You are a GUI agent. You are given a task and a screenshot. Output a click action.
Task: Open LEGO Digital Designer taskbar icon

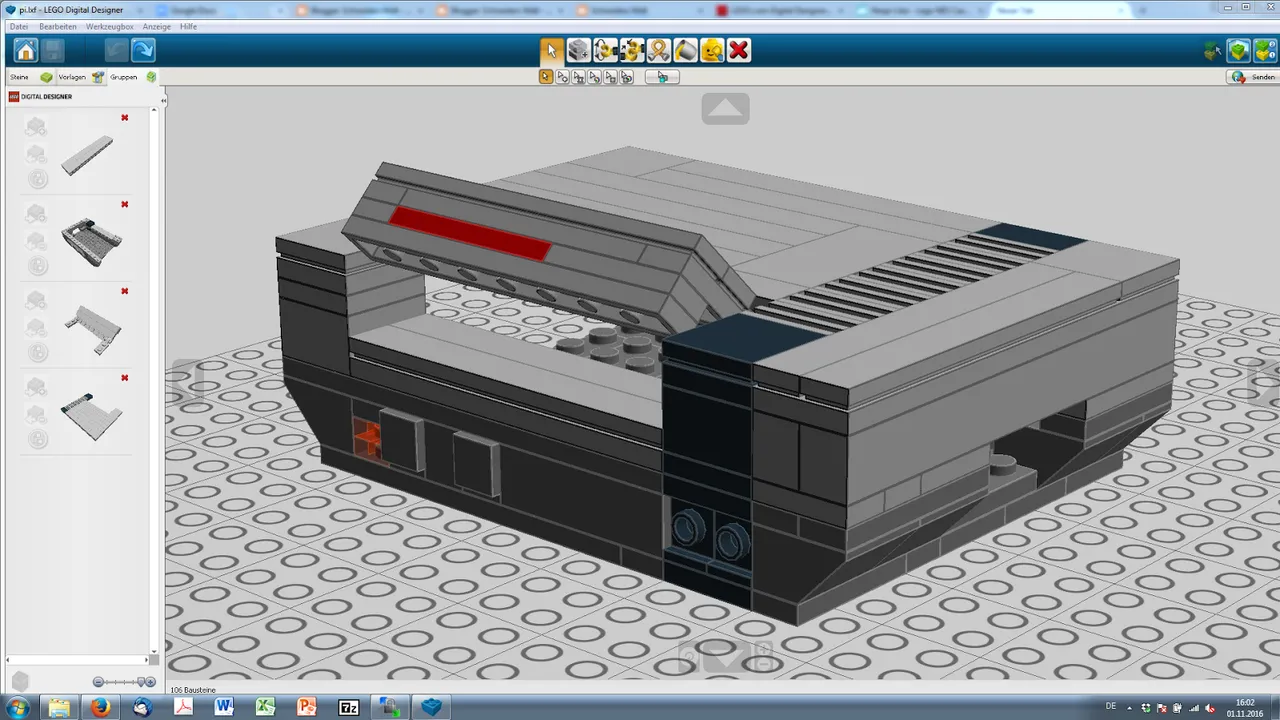tap(431, 707)
